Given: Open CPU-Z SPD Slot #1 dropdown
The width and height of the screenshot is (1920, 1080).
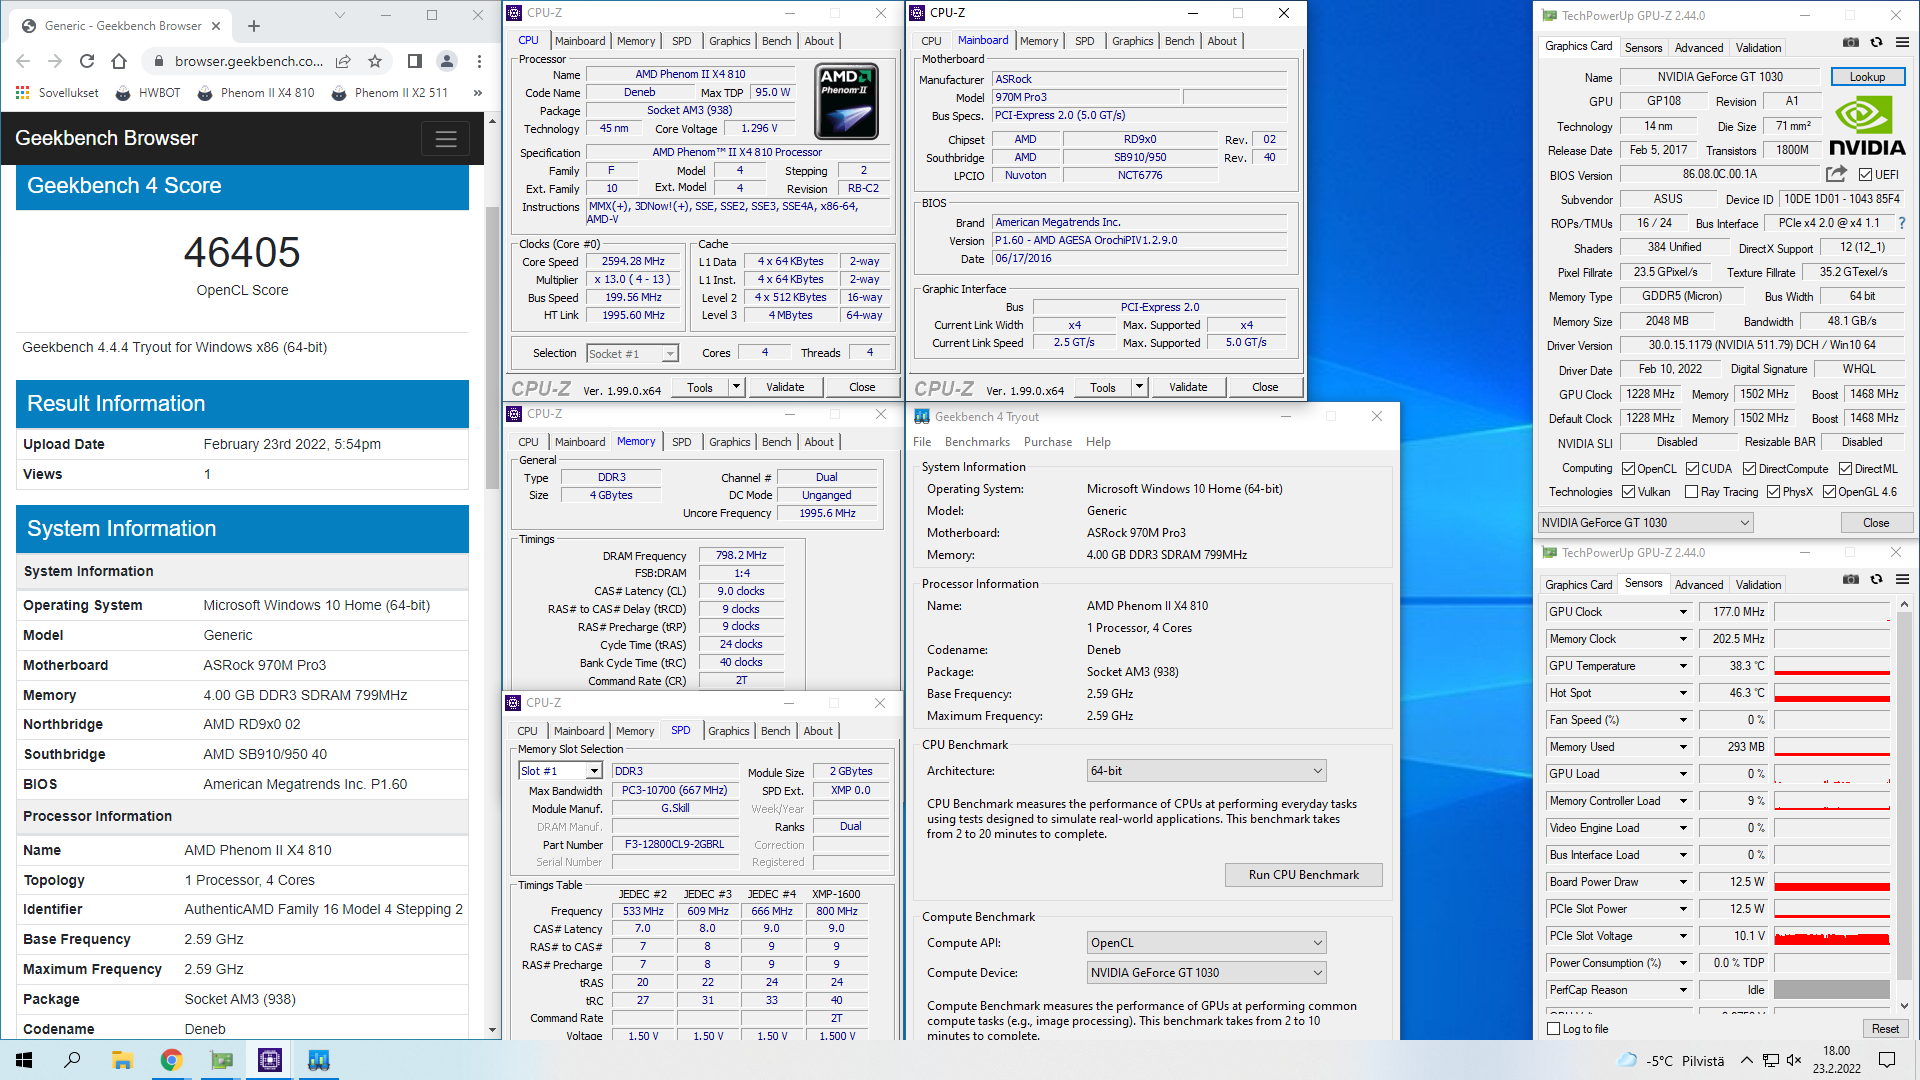Looking at the screenshot, I should tap(560, 771).
